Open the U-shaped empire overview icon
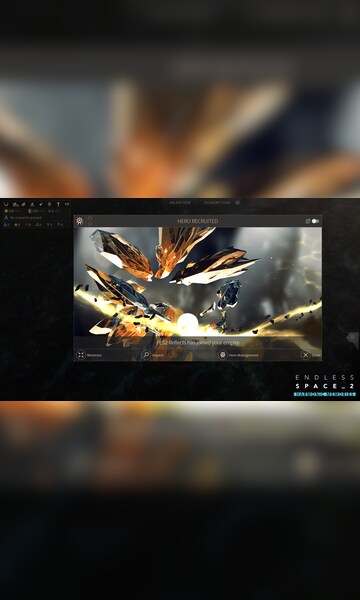Image resolution: width=360 pixels, height=600 pixels. 6,204
